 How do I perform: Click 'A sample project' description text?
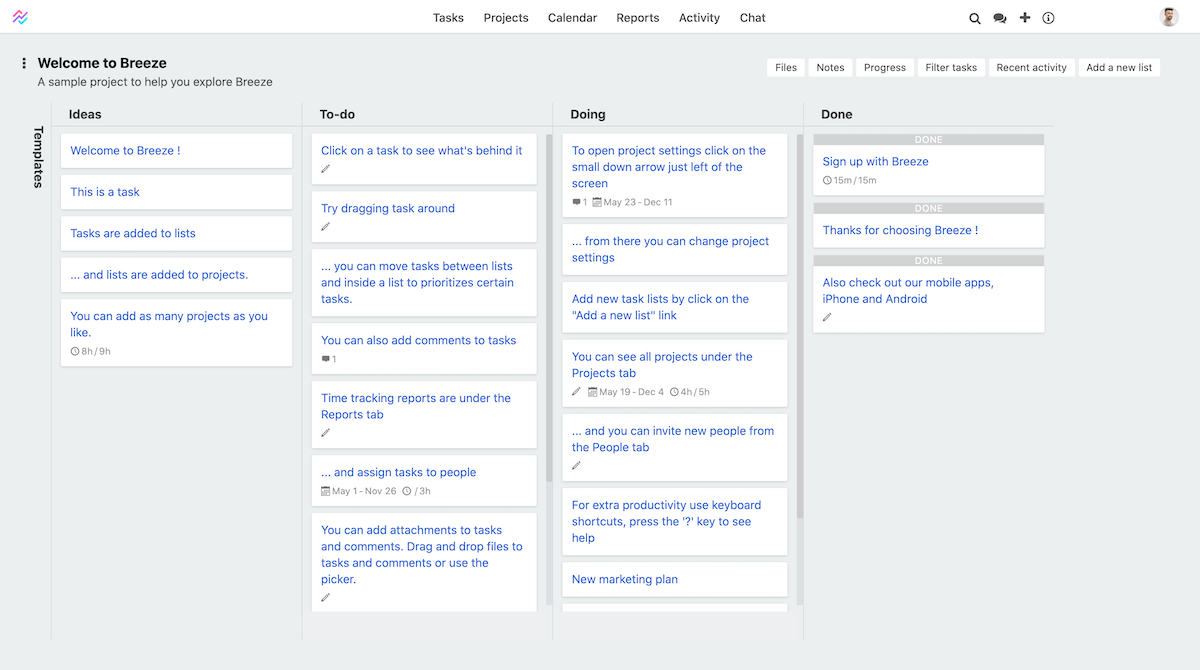[x=155, y=82]
